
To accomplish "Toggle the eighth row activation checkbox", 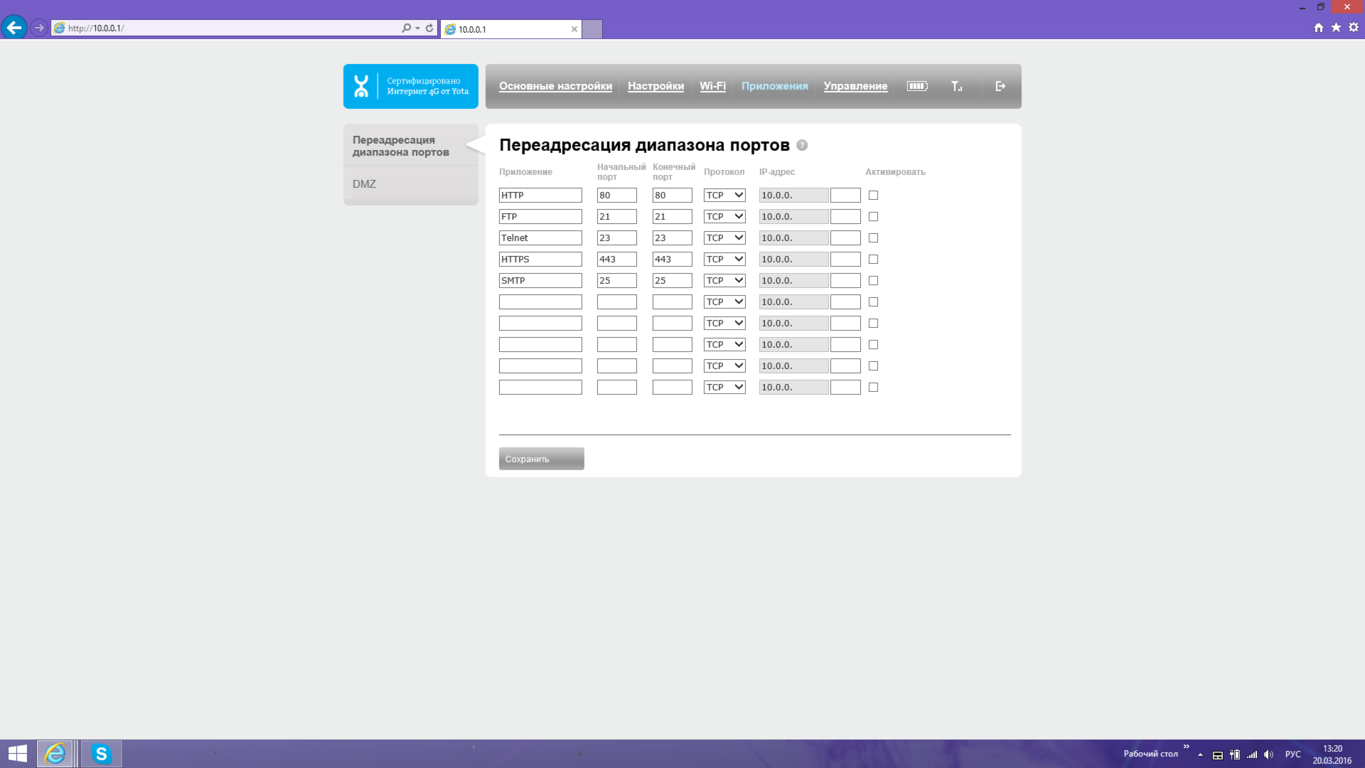I will 873,344.
